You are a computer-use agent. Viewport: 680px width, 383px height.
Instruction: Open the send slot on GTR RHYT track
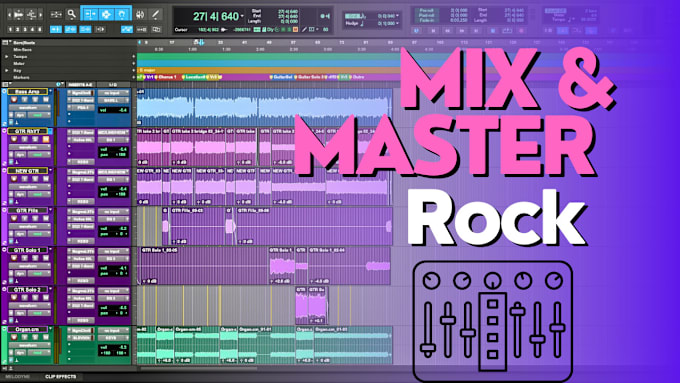click(x=81, y=162)
